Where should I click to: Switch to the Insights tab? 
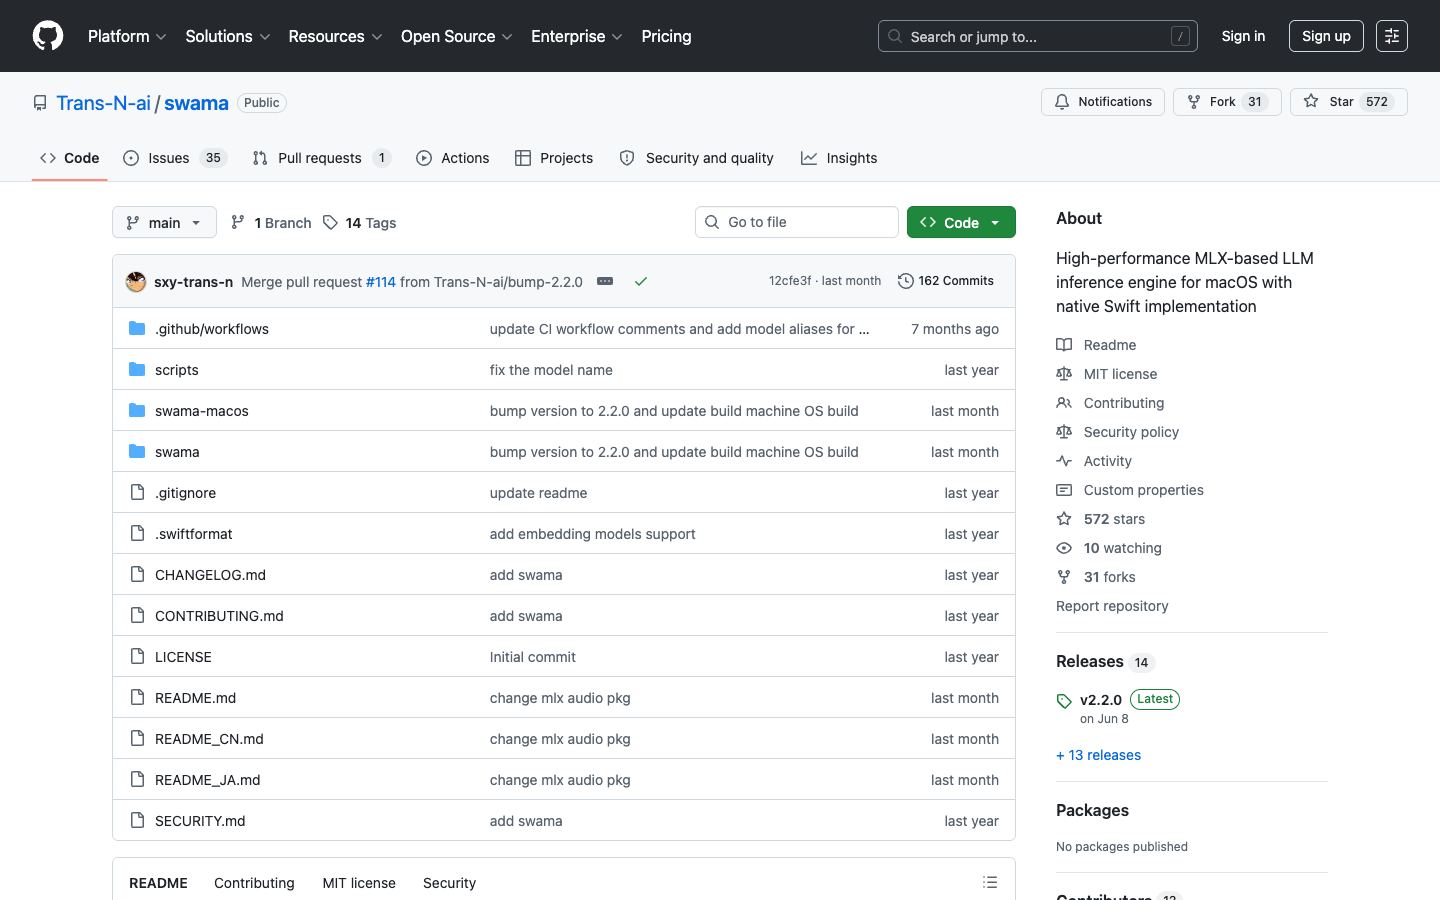coord(839,158)
